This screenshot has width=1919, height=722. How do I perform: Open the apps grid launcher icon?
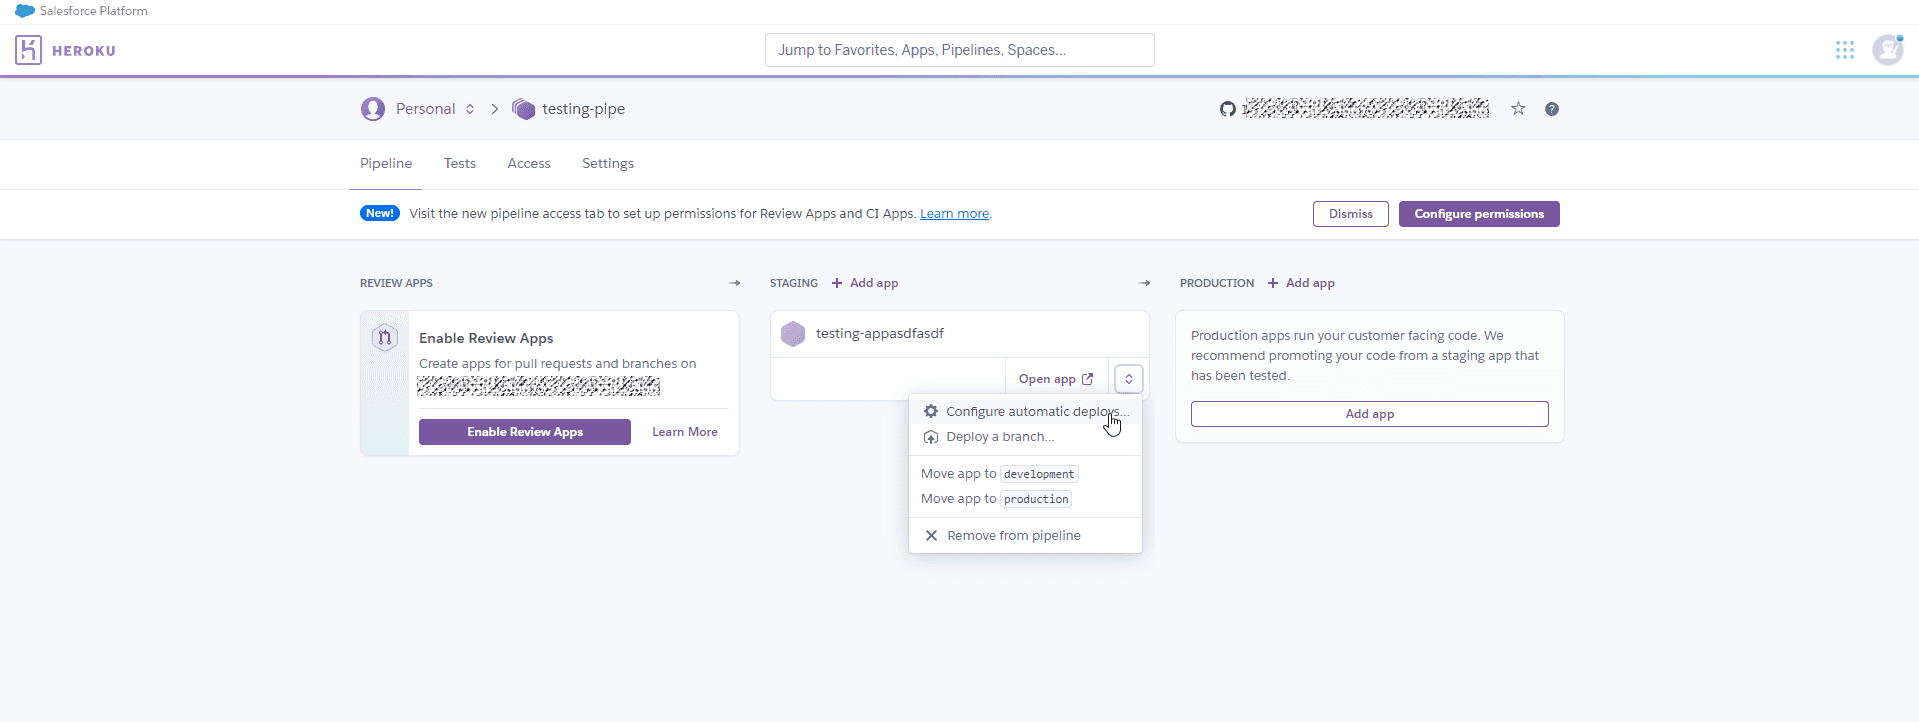click(1844, 50)
